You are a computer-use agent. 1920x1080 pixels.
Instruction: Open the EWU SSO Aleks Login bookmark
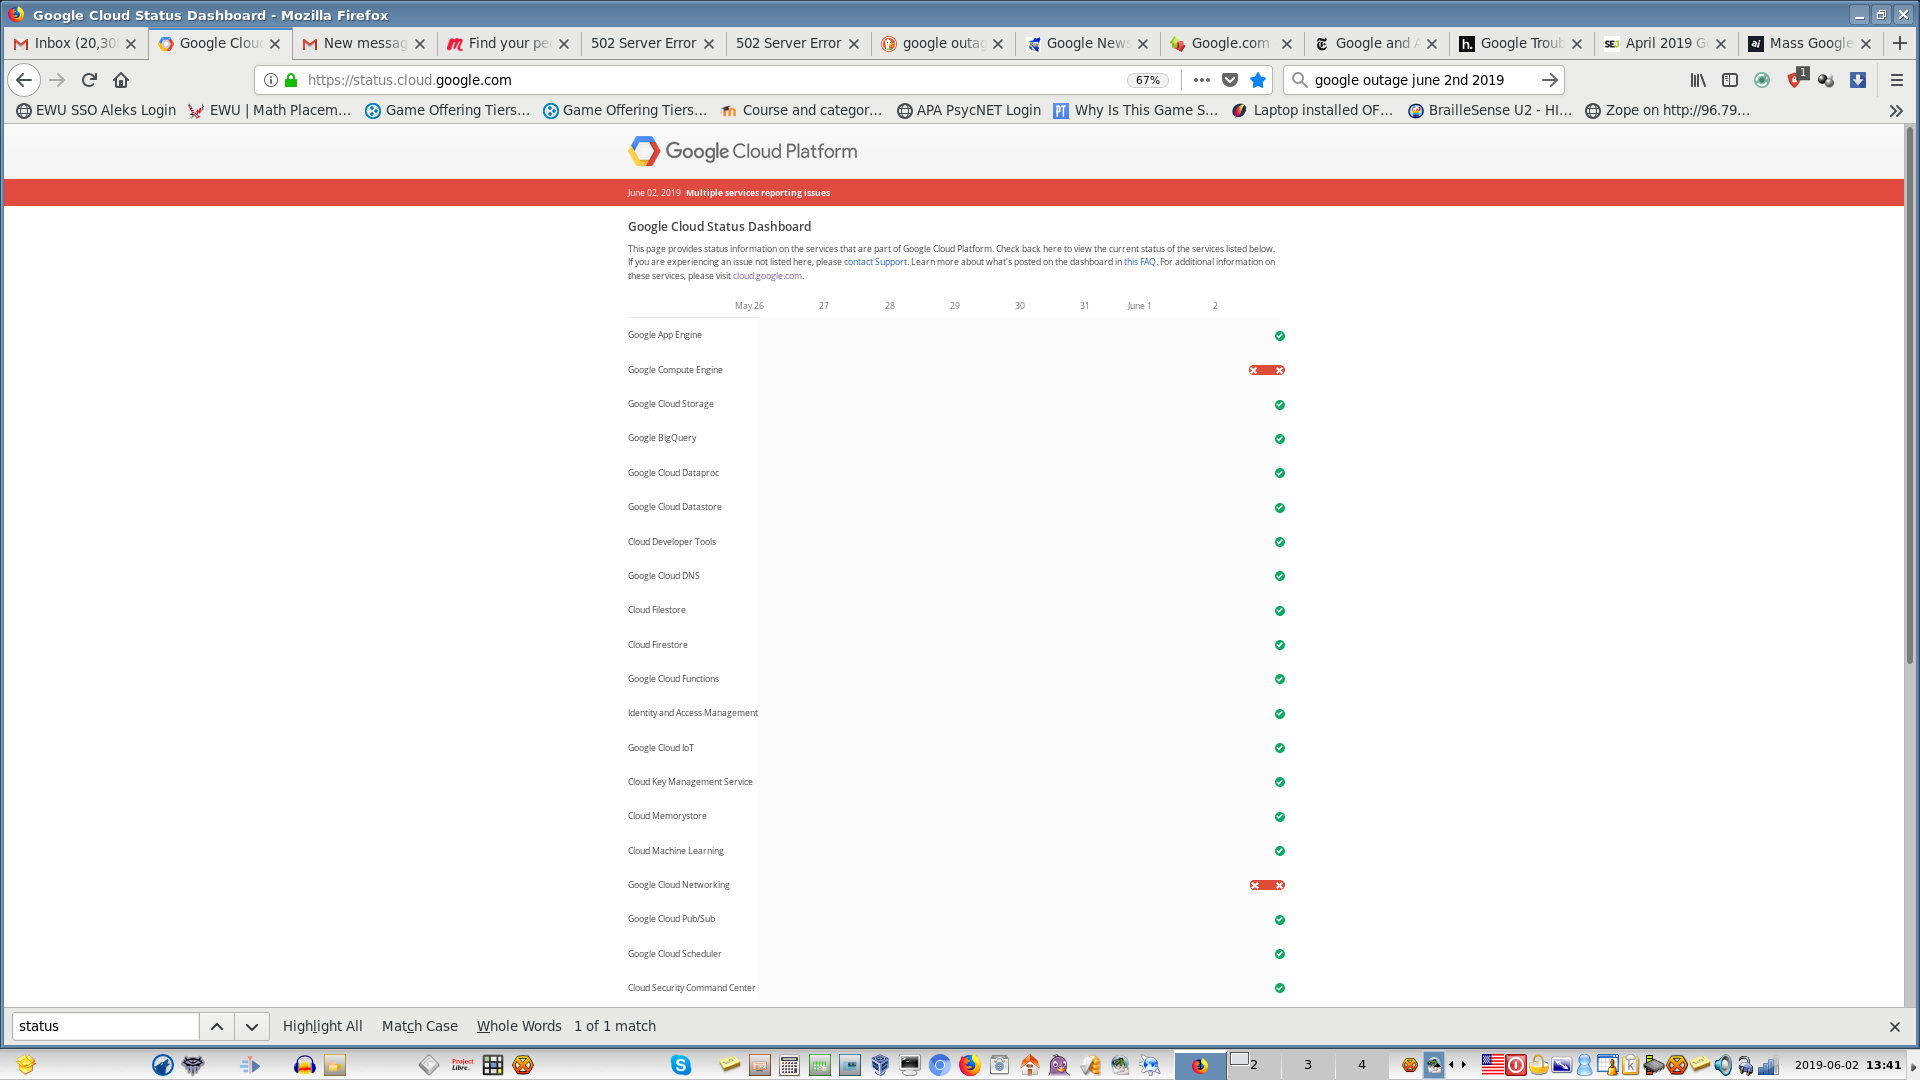pyautogui.click(x=96, y=111)
